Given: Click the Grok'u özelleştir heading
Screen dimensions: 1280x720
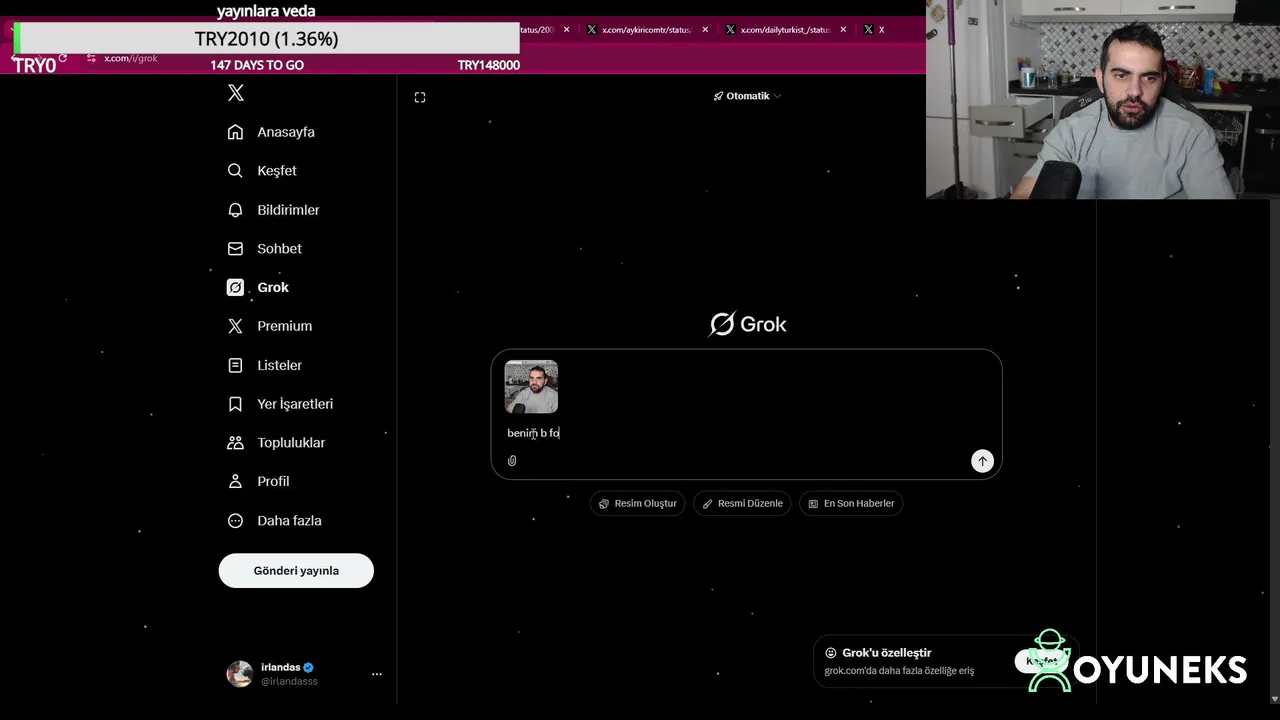Looking at the screenshot, I should (x=886, y=653).
